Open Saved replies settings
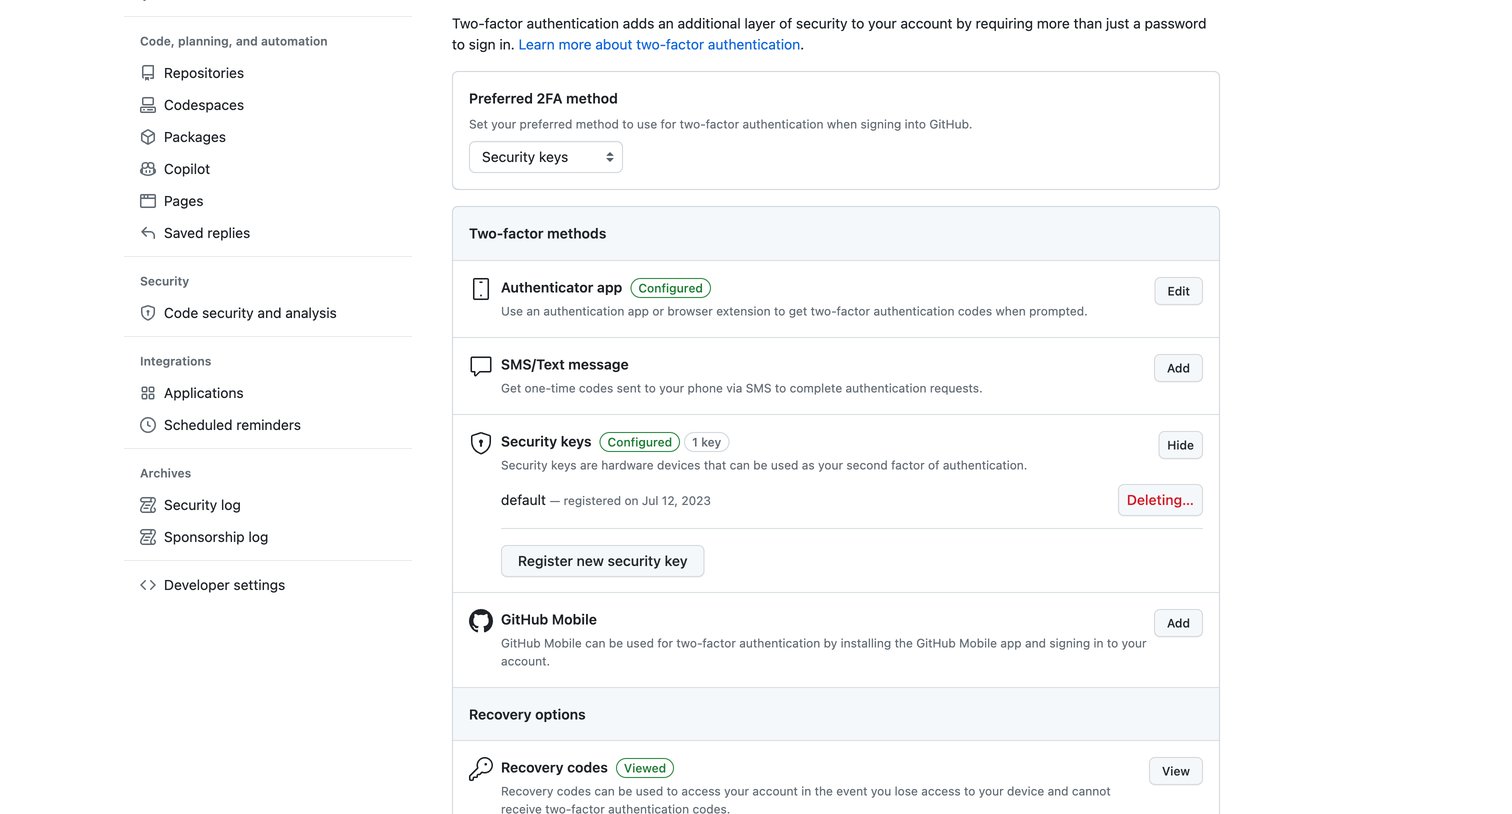This screenshot has height=814, width=1512. point(207,233)
